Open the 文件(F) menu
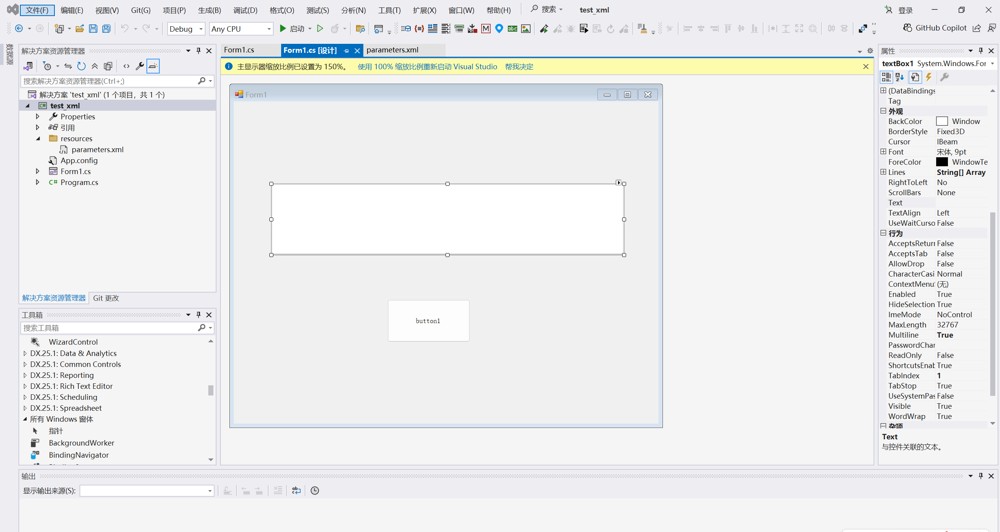This screenshot has height=532, width=1000. pos(37,10)
